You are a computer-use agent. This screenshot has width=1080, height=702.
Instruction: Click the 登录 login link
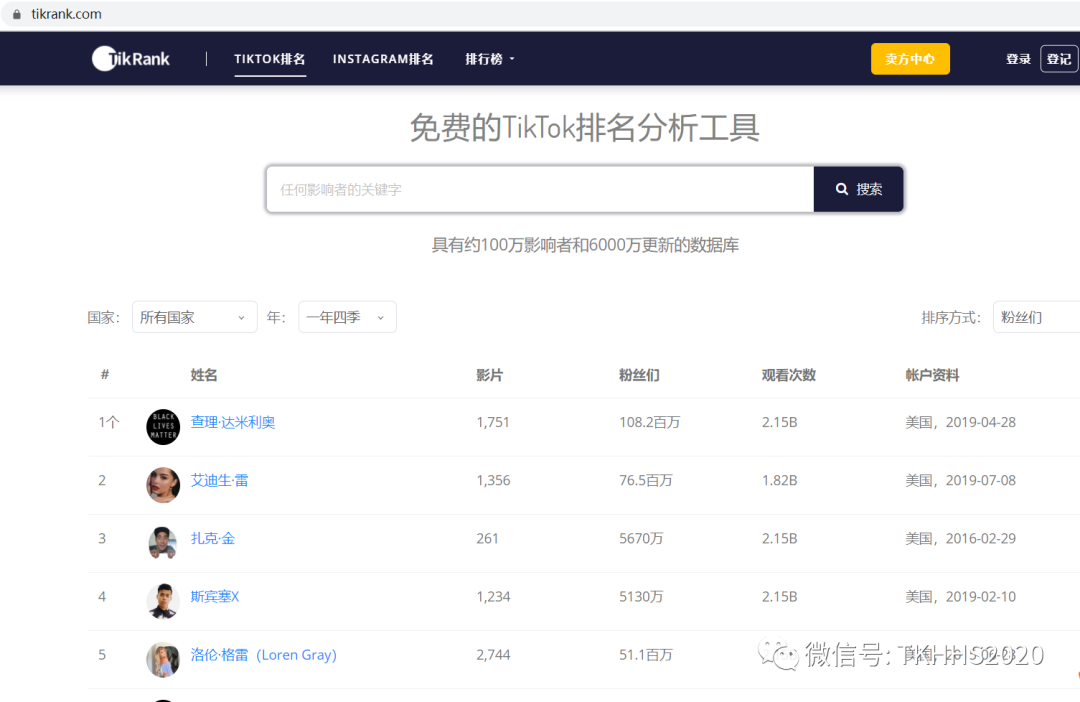click(1018, 59)
